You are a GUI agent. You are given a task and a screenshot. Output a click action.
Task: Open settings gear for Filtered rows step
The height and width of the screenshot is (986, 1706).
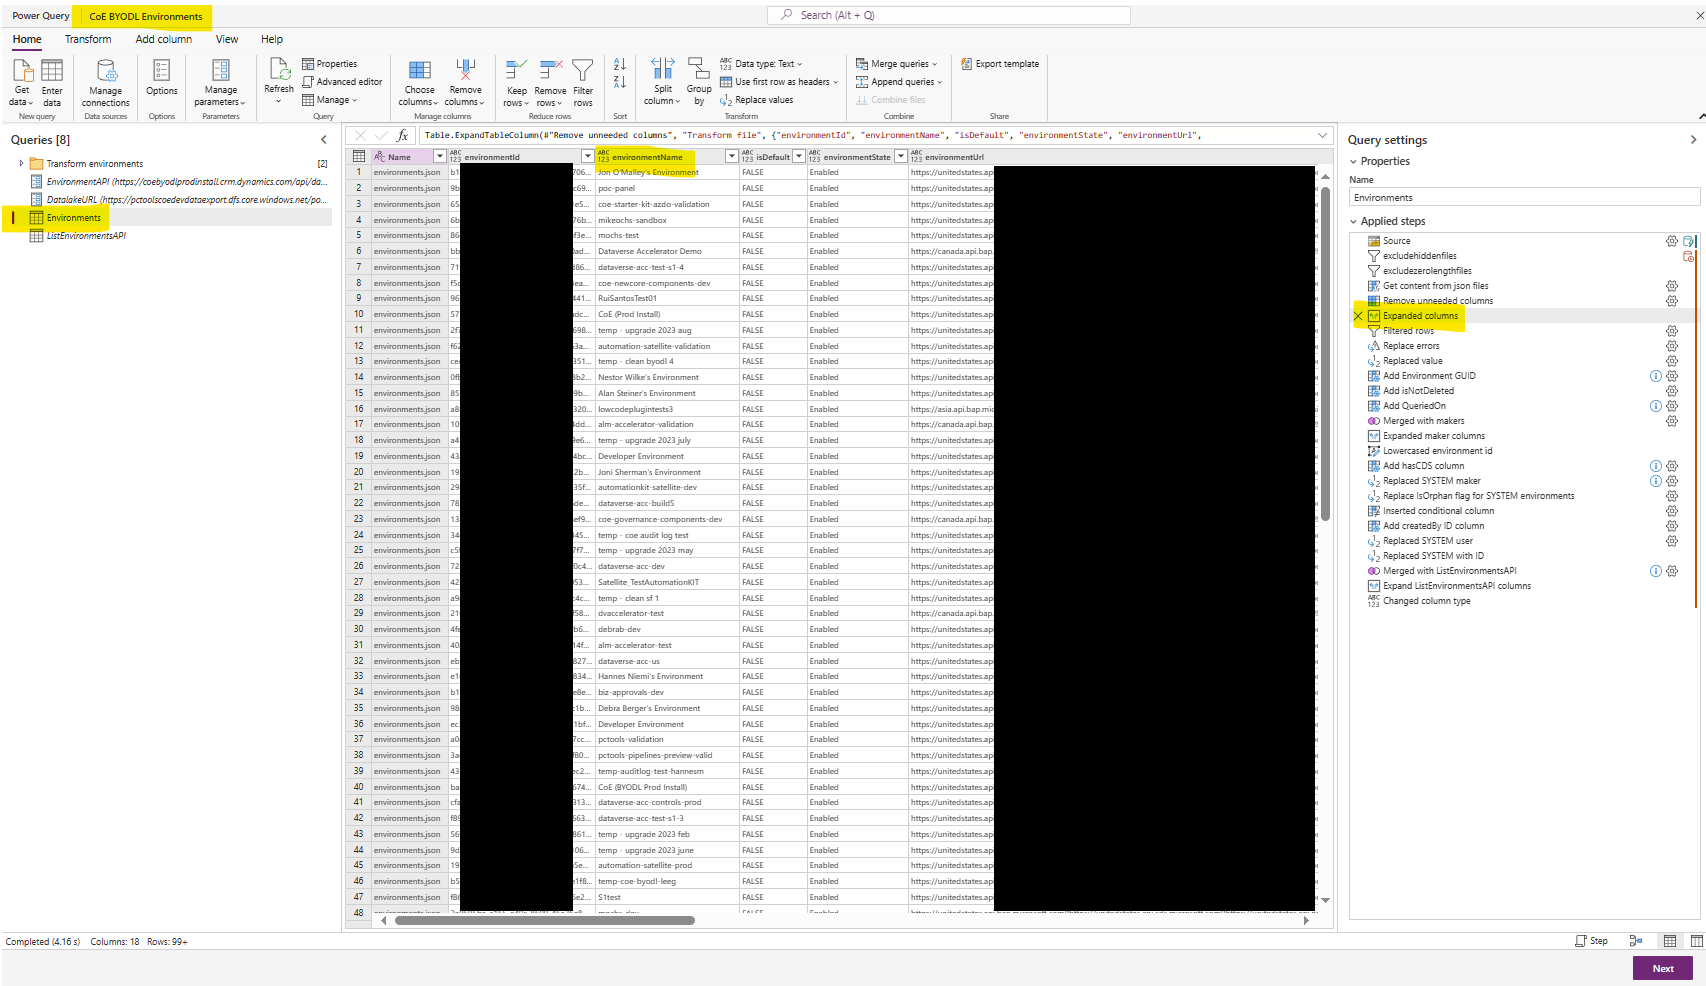[x=1672, y=330]
